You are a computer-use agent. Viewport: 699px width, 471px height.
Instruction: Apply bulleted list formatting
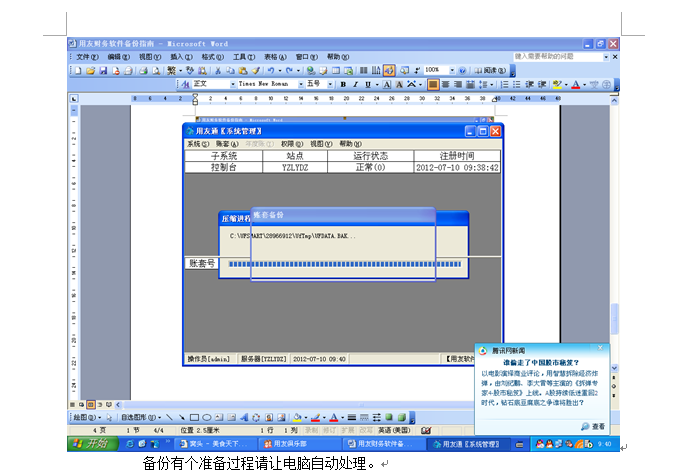[517, 84]
